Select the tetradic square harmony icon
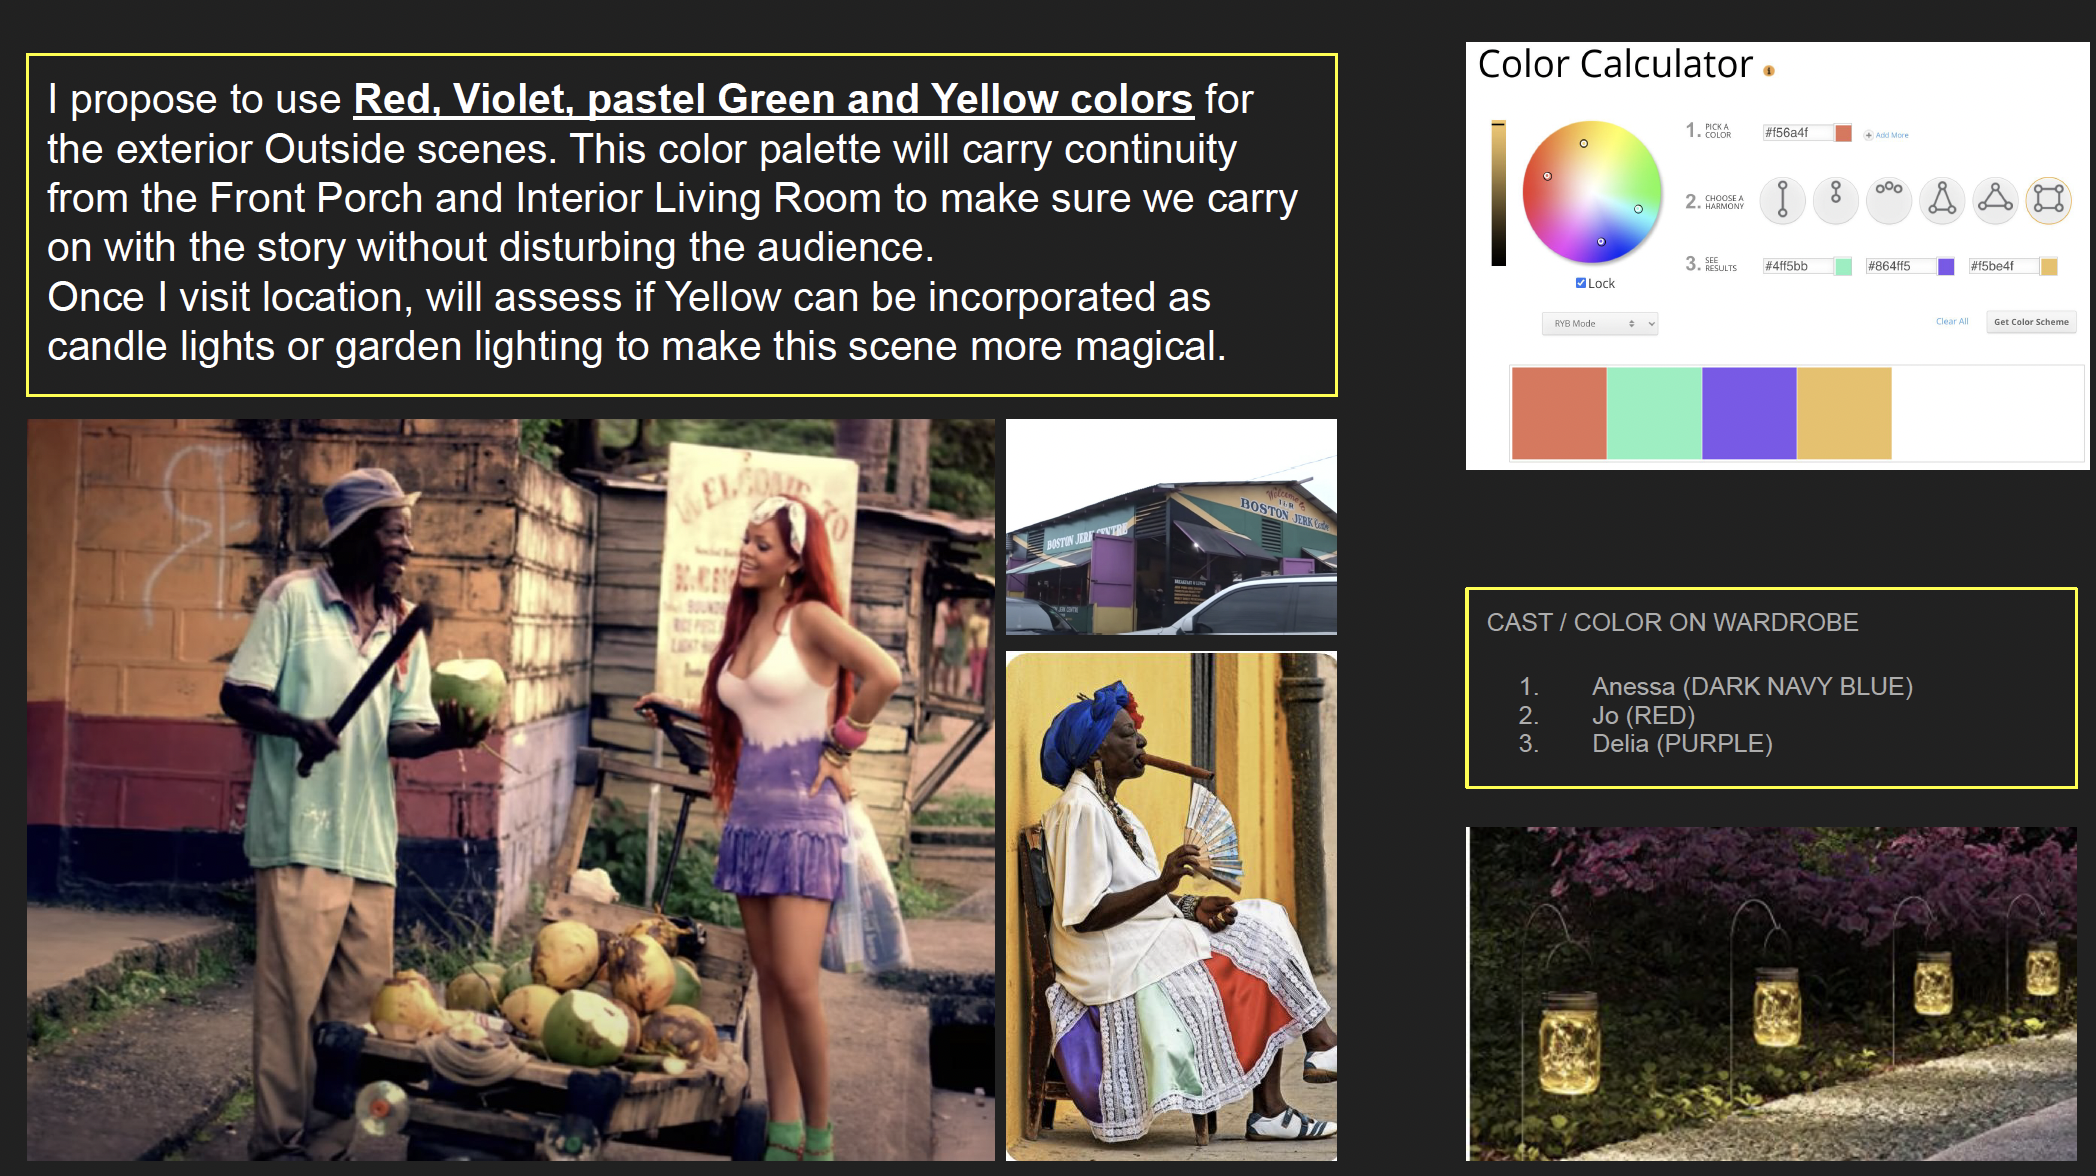Viewport: 2096px width, 1176px height. pyautogui.click(x=2048, y=199)
